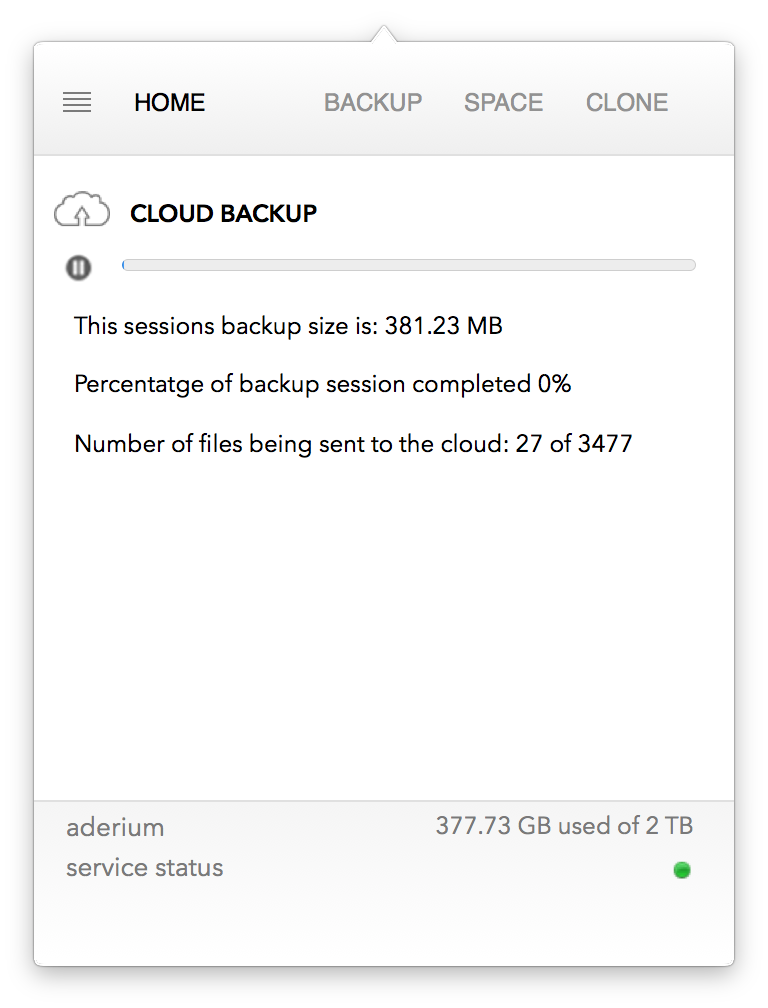Click the popover arrow pointer at top
The width and height of the screenshot is (768, 1008).
tap(384, 35)
